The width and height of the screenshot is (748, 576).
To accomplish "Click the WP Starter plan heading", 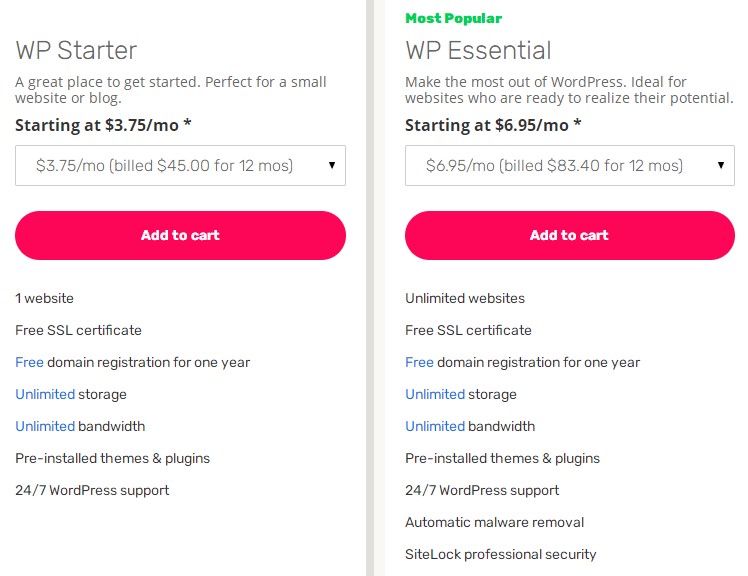I will 76,50.
